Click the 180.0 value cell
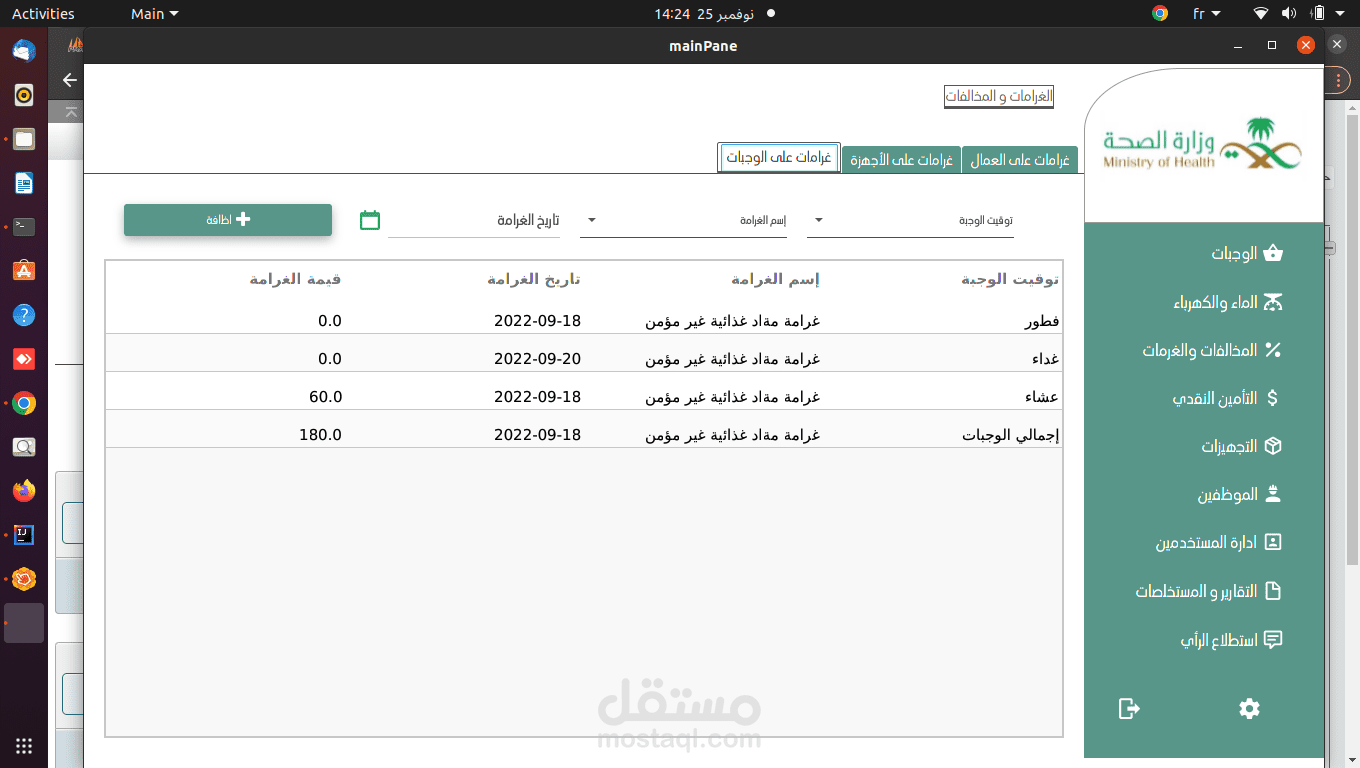Screen dimensions: 1360x768 pos(320,435)
